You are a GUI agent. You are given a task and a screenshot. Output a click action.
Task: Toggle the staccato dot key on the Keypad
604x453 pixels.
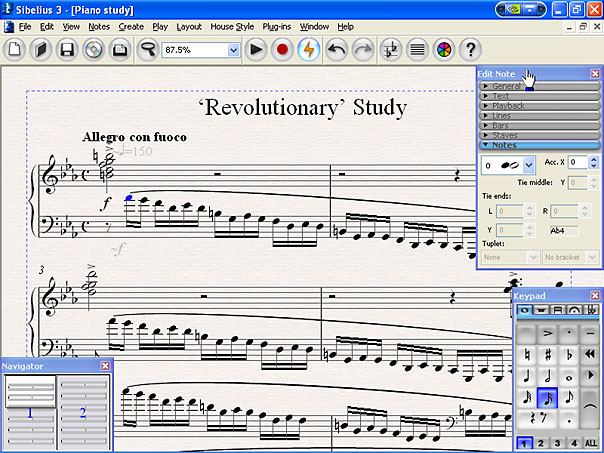coord(569,334)
